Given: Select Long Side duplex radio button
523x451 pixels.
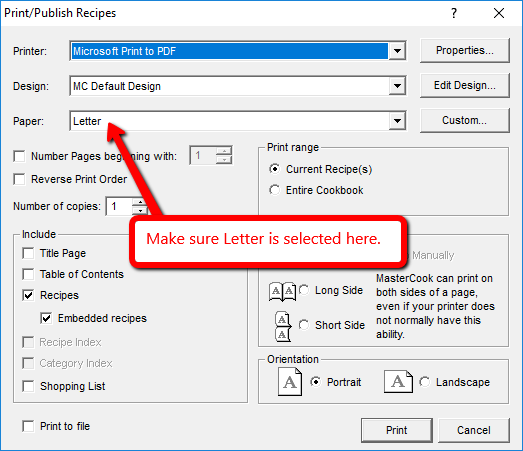Looking at the screenshot, I should [x=304, y=290].
